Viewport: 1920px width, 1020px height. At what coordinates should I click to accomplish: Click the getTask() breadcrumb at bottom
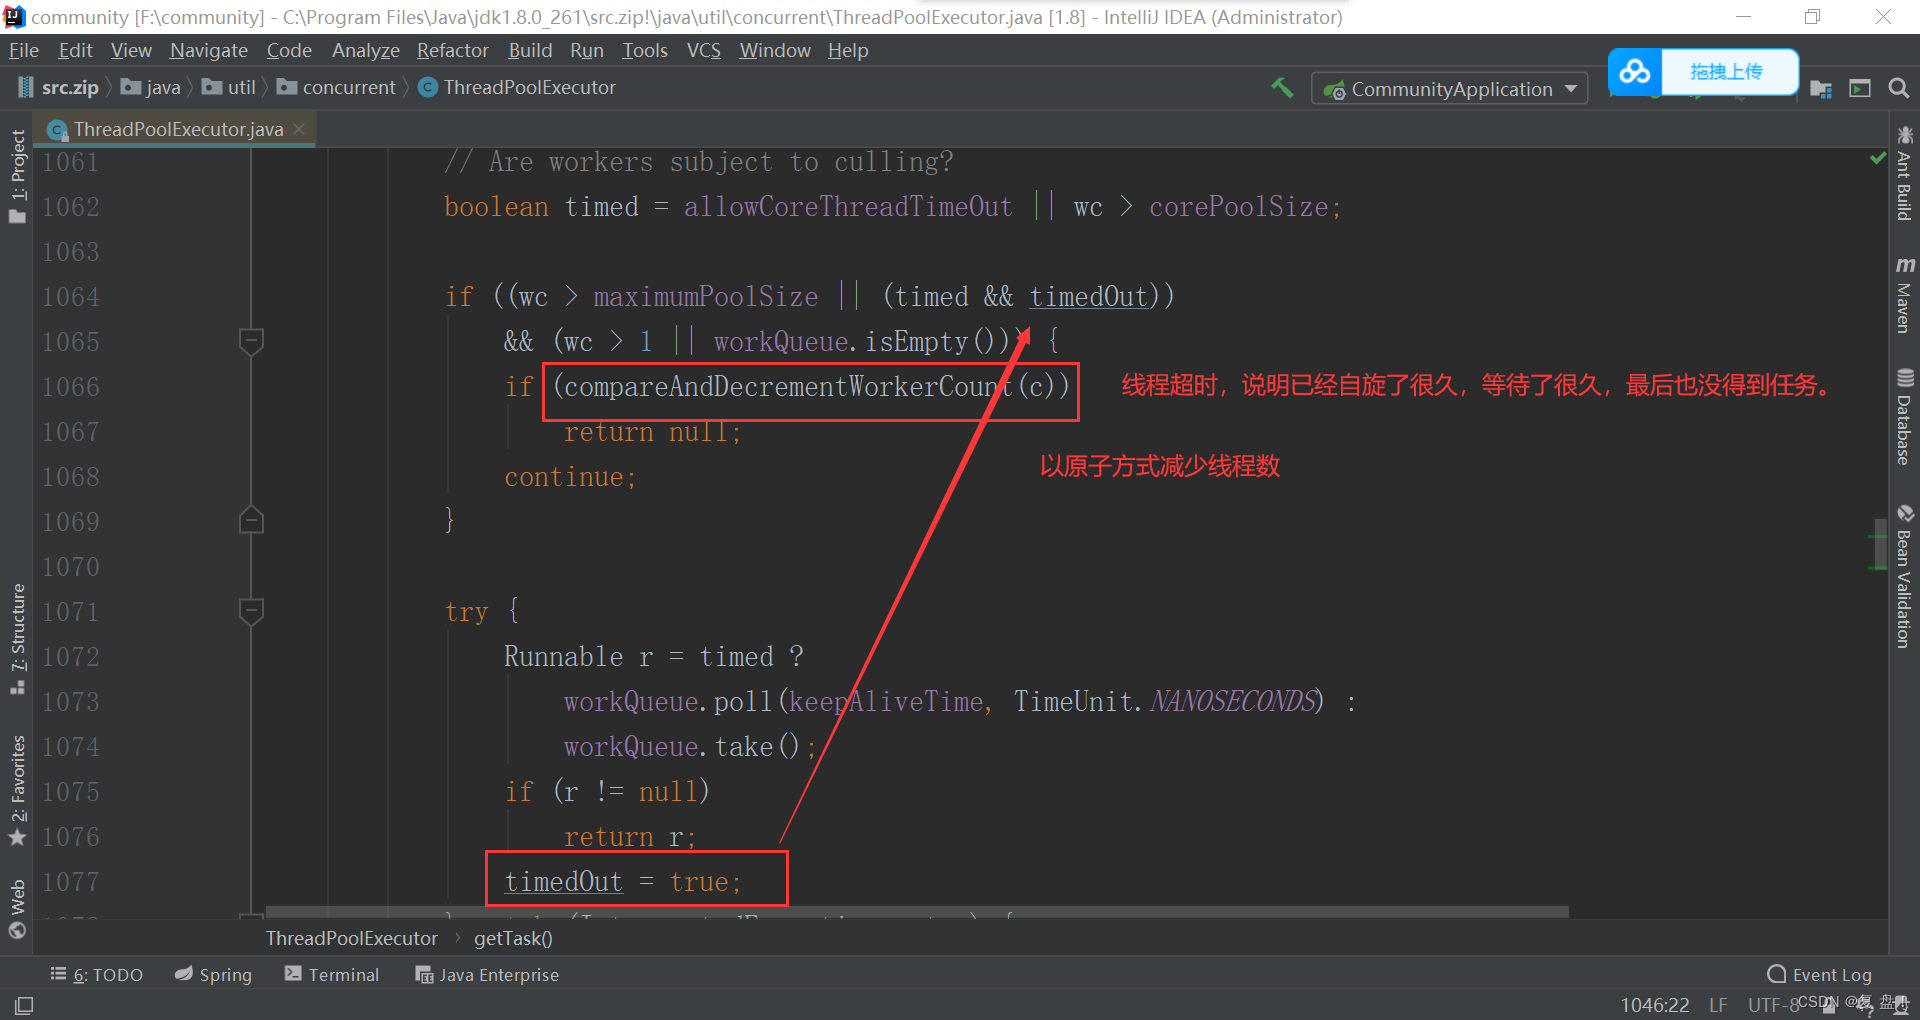click(513, 938)
